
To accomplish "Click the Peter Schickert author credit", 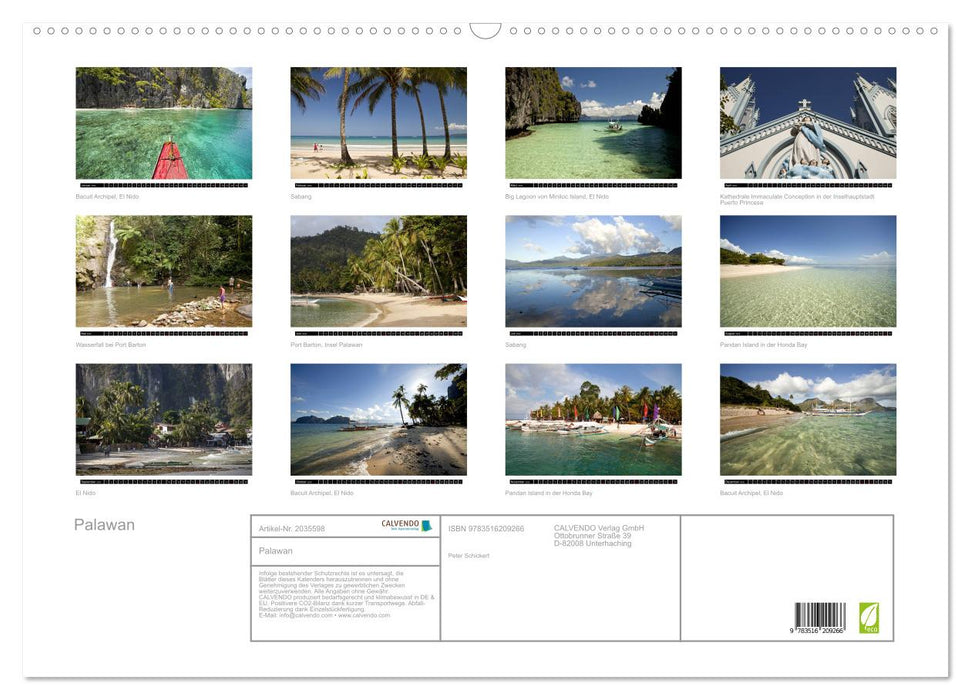I will pos(470,556).
